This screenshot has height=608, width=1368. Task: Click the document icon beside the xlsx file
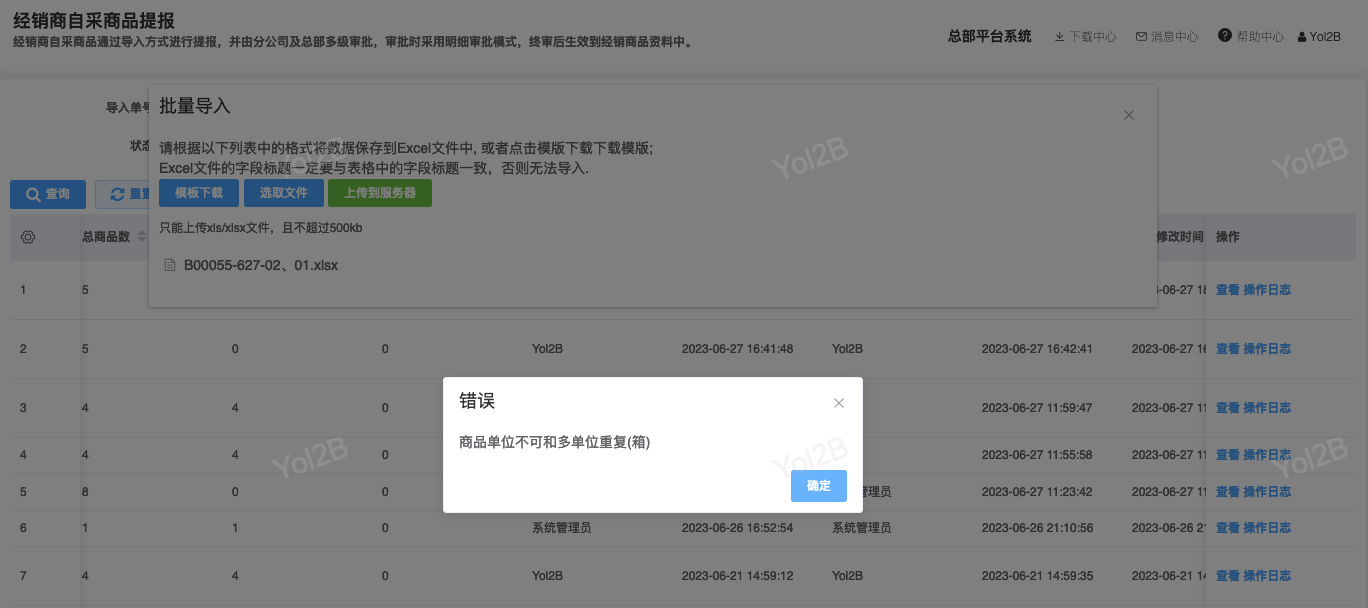point(170,266)
